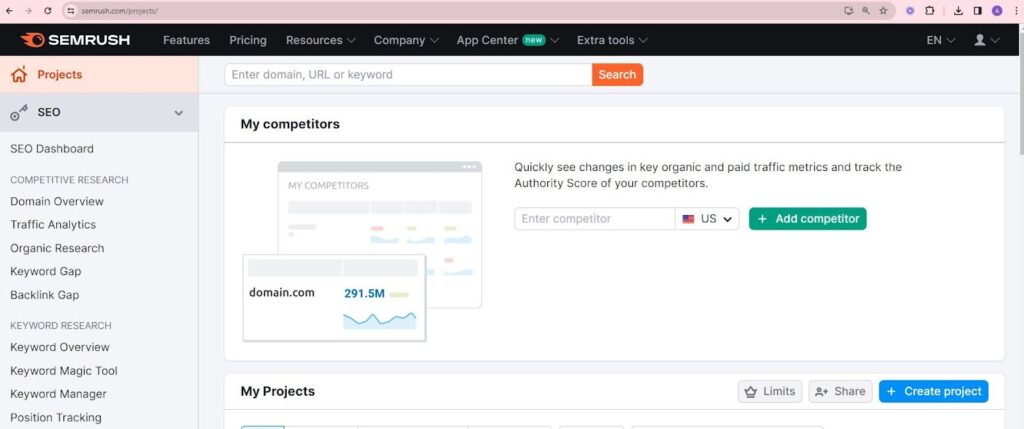Click the site info icon in address bar
This screenshot has height=429, width=1024.
pos(72,11)
